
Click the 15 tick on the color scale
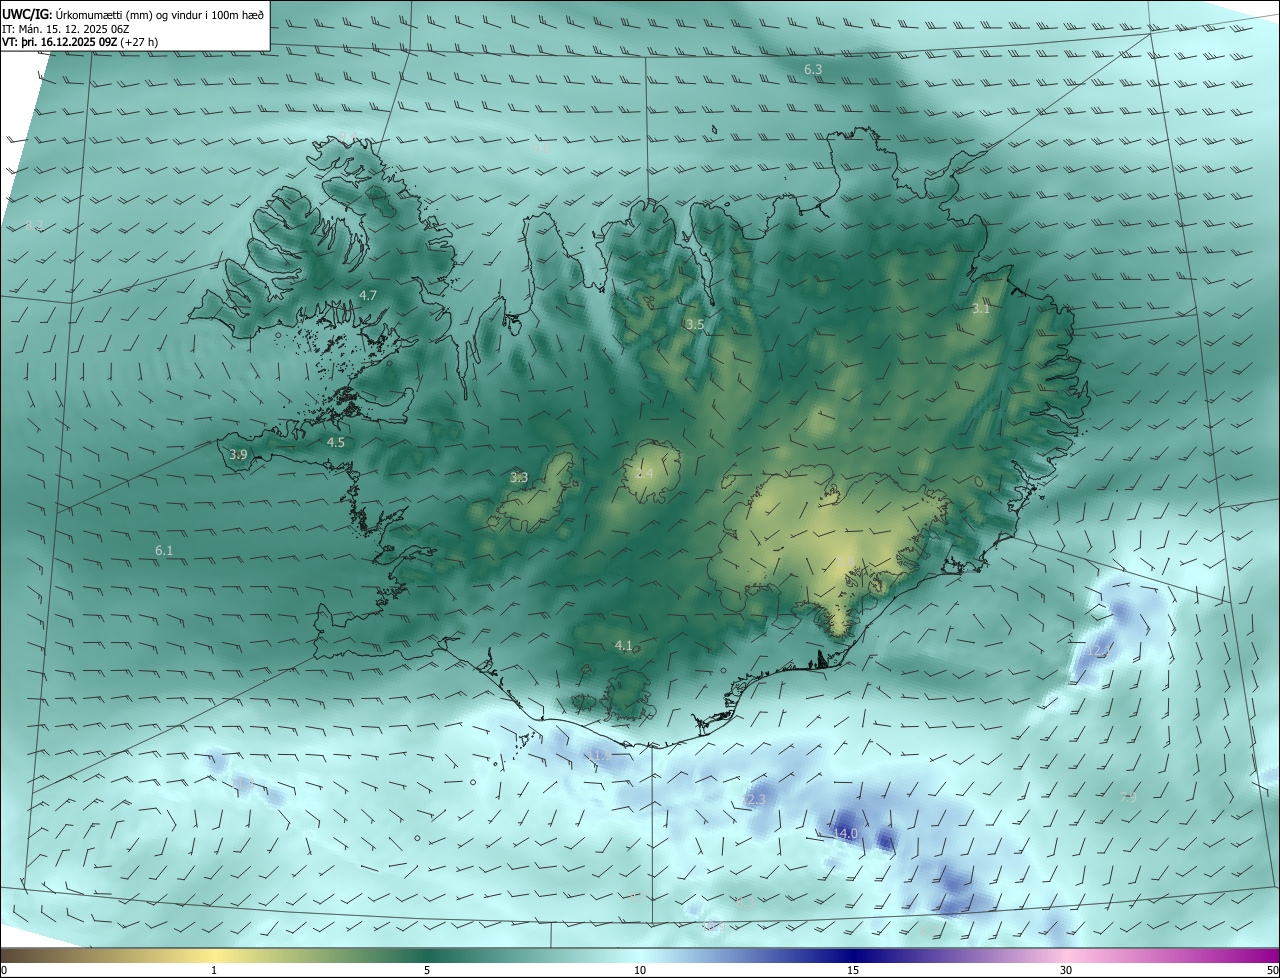click(853, 970)
